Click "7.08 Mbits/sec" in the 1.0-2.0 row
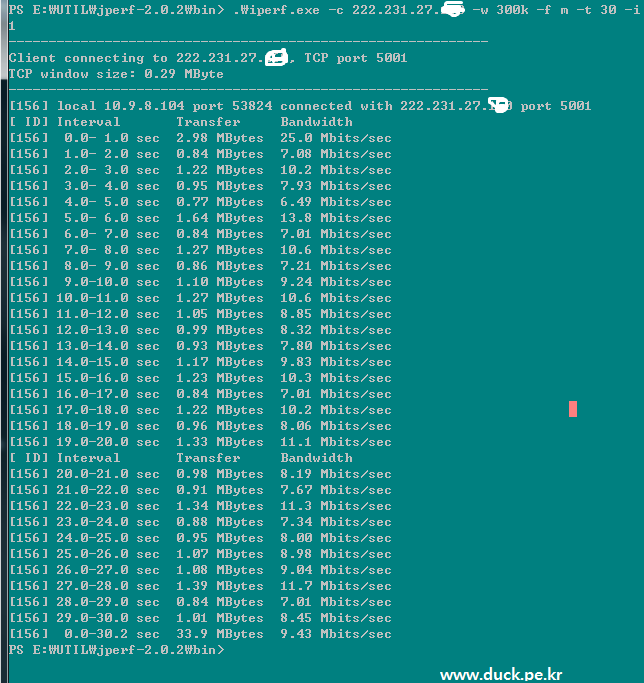Image resolution: width=644 pixels, height=683 pixels. tap(336, 154)
